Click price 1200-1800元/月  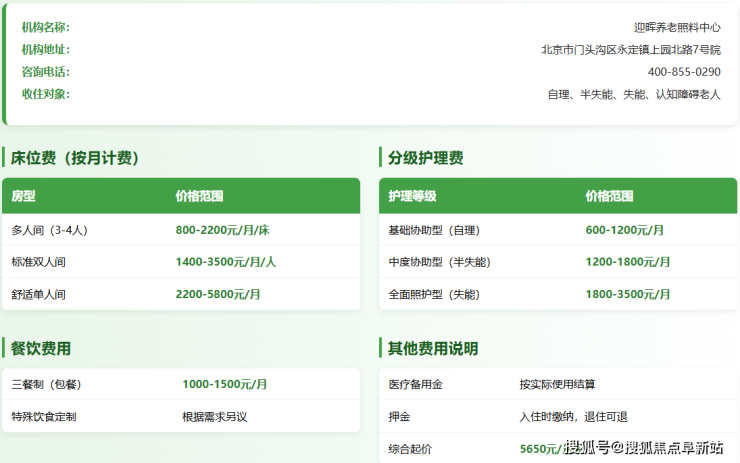tap(628, 262)
